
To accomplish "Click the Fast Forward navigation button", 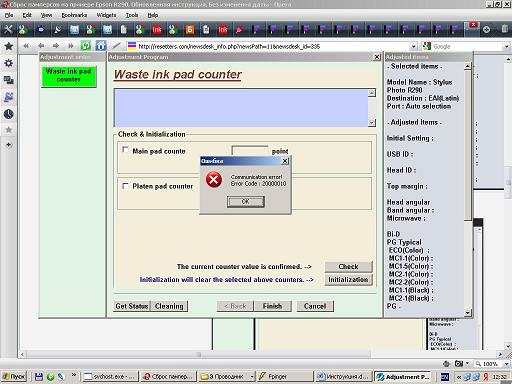I will 71,46.
